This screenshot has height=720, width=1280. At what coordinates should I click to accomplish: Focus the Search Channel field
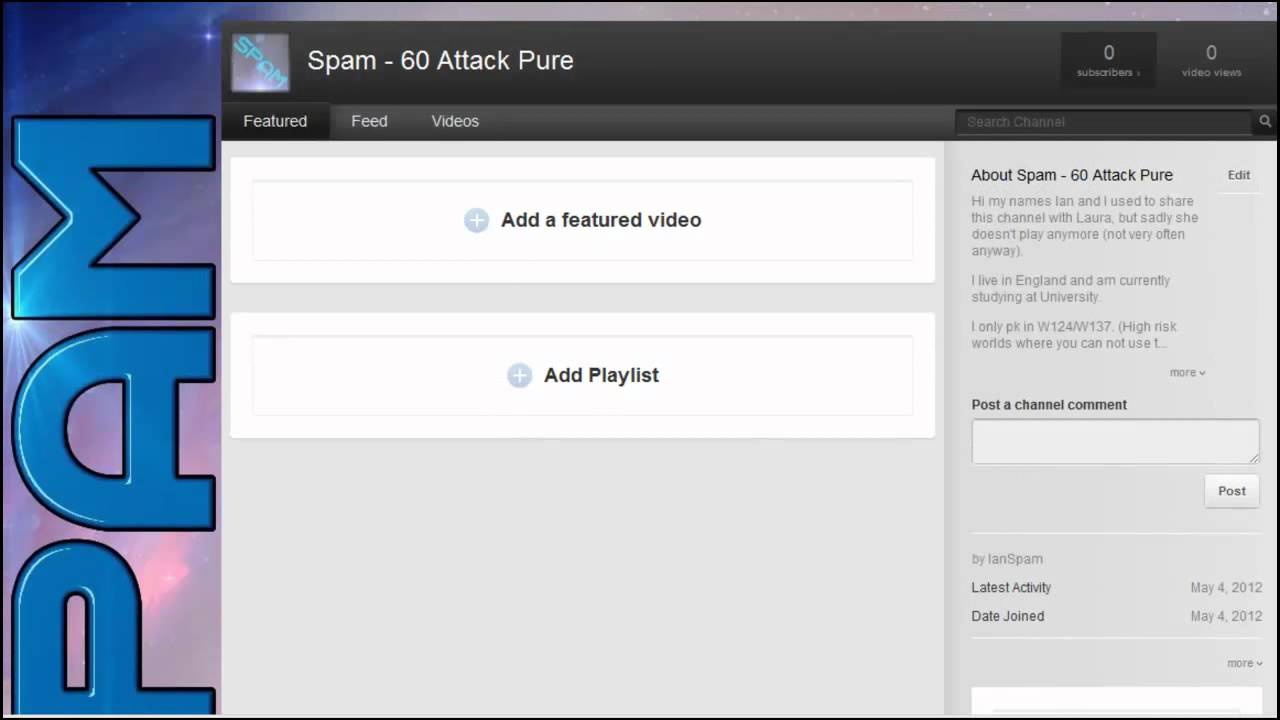pos(1104,122)
